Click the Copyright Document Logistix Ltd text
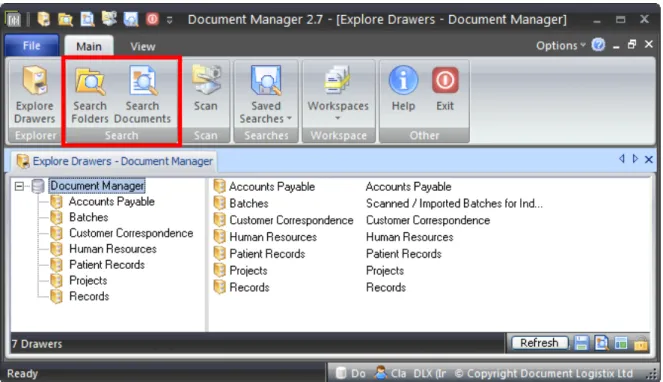This screenshot has width=663, height=382. [x=544, y=374]
